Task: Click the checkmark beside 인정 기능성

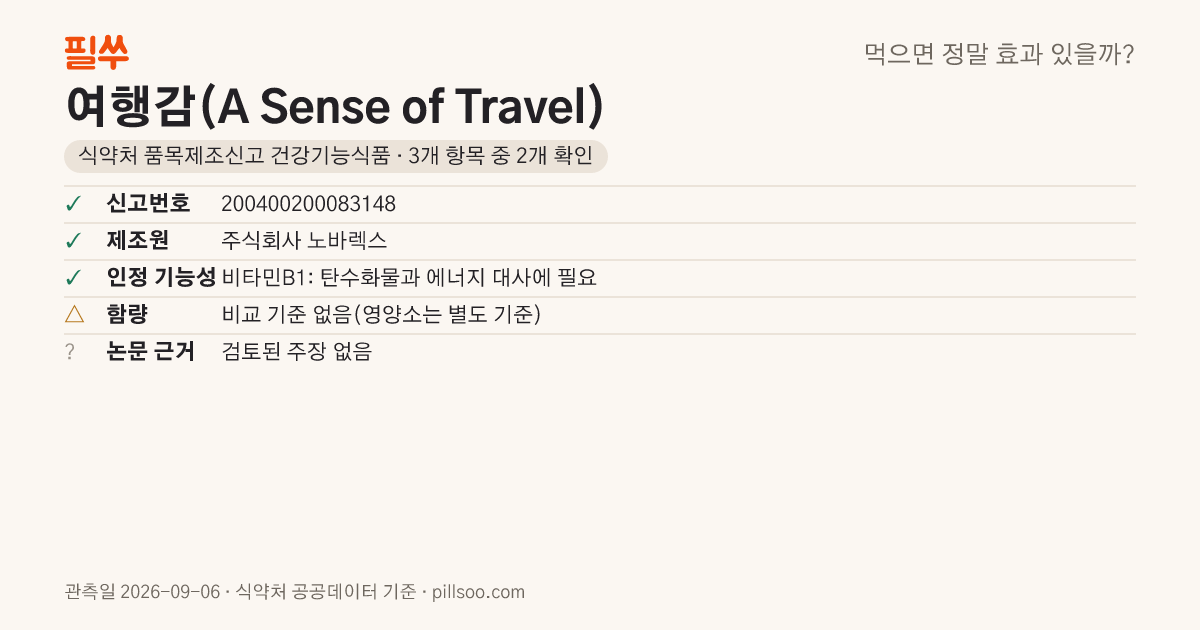Action: (x=73, y=278)
